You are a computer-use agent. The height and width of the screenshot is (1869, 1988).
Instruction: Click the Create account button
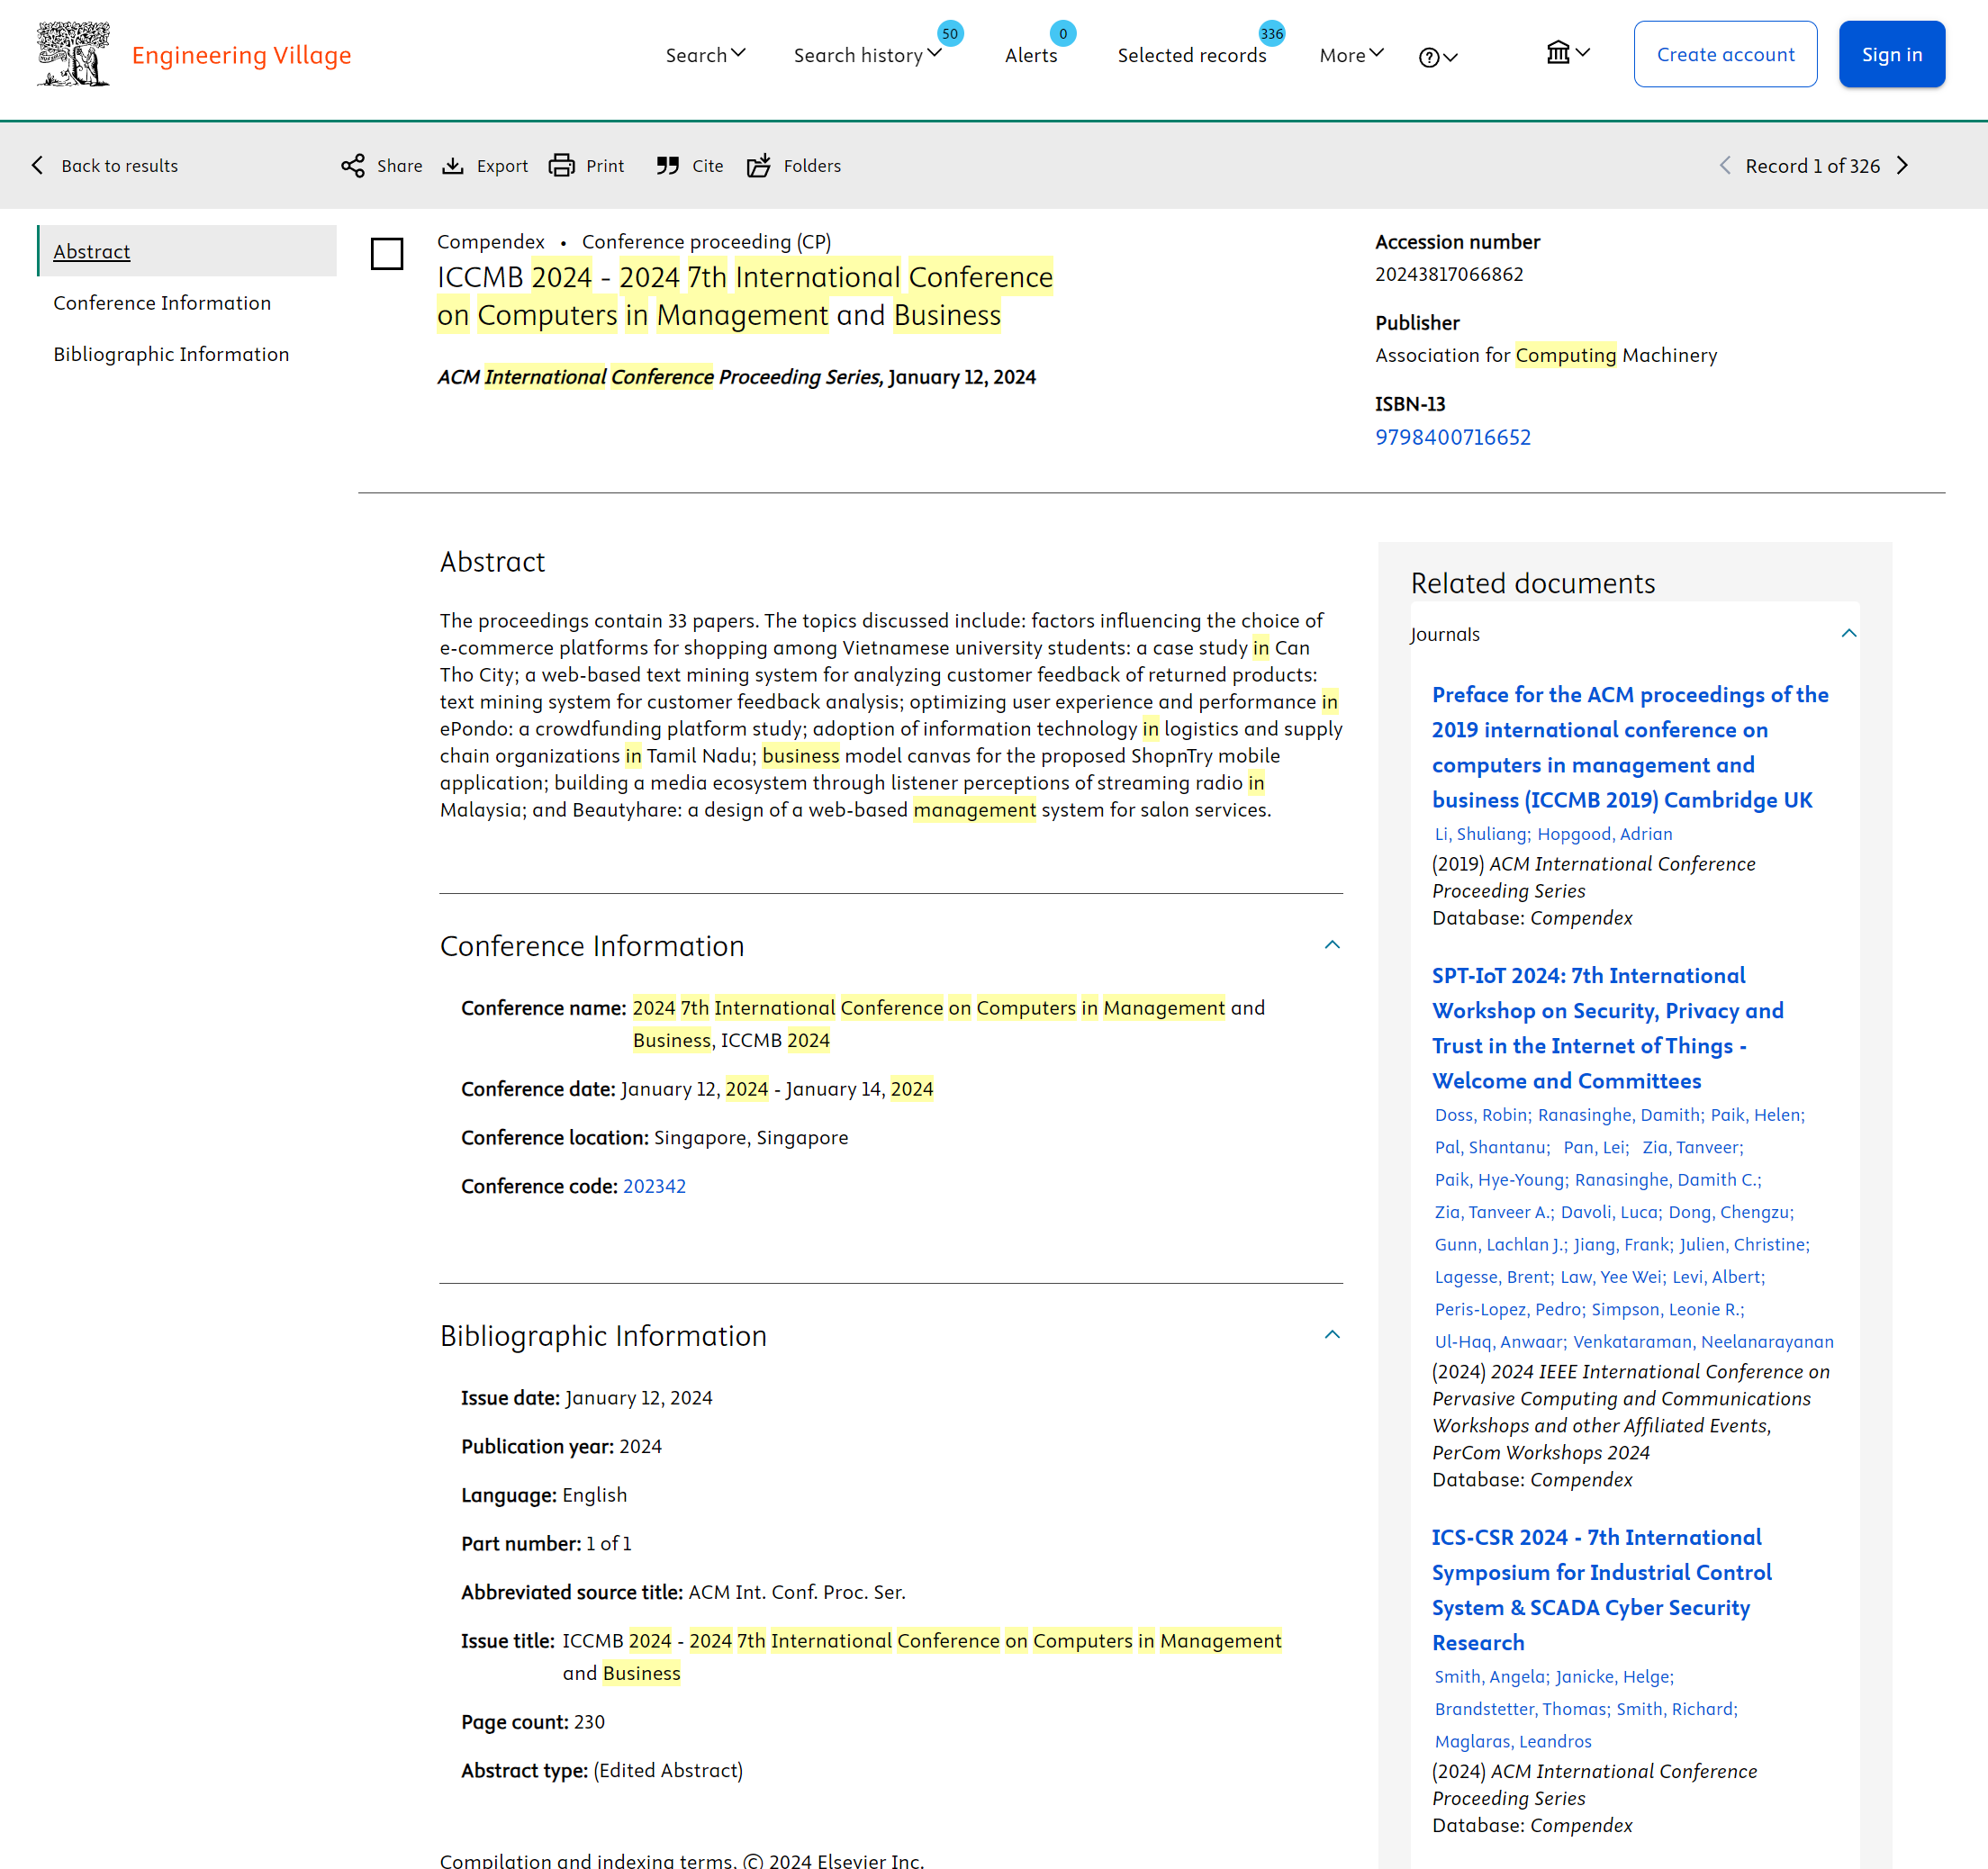tap(1725, 54)
